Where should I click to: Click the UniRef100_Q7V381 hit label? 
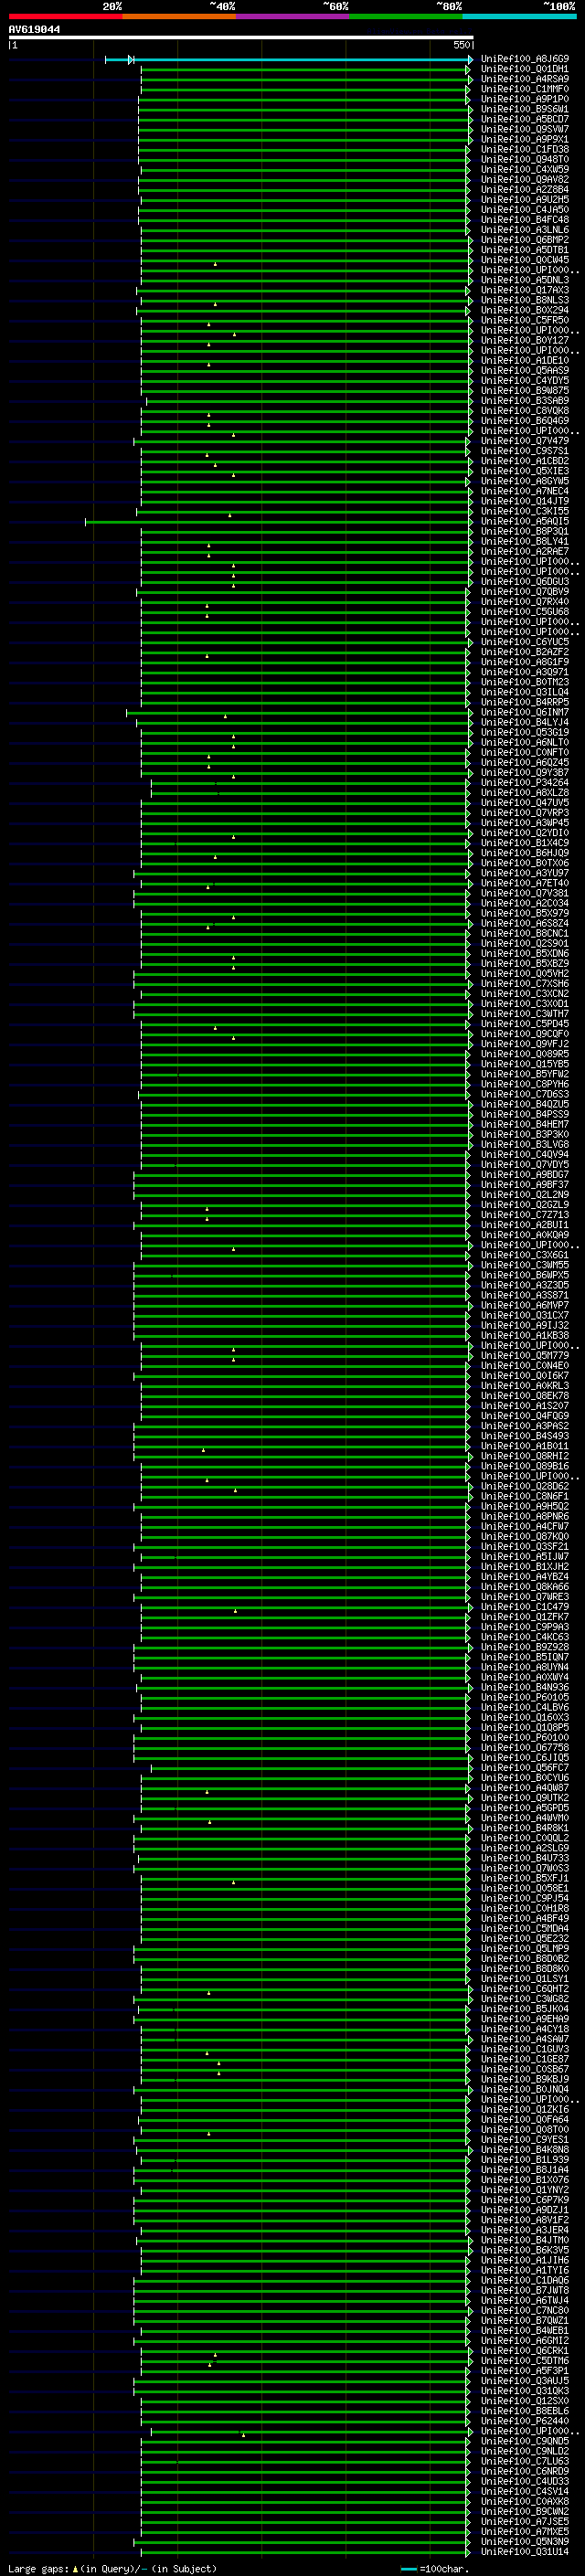point(525,893)
